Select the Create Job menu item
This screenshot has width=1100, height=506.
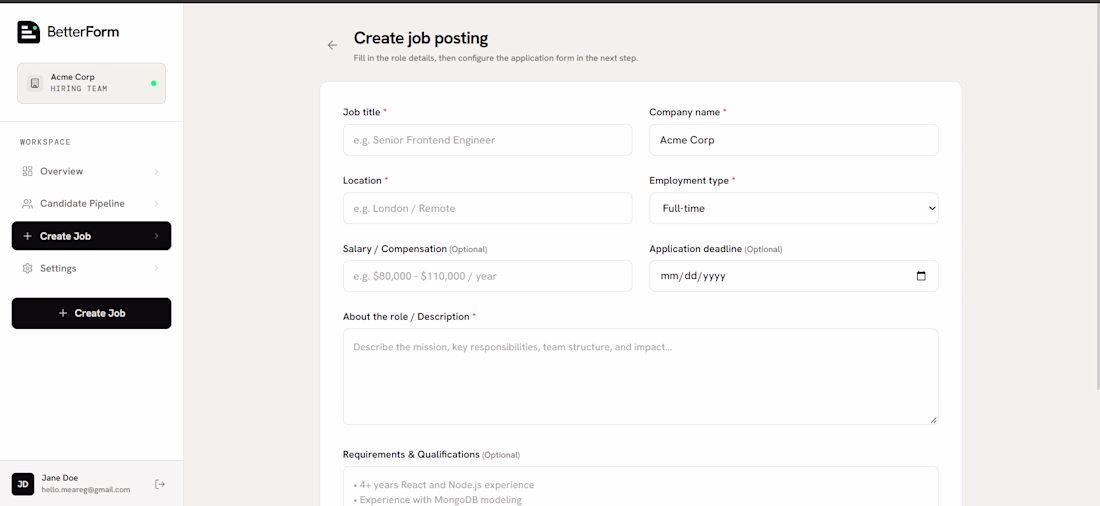click(x=91, y=236)
